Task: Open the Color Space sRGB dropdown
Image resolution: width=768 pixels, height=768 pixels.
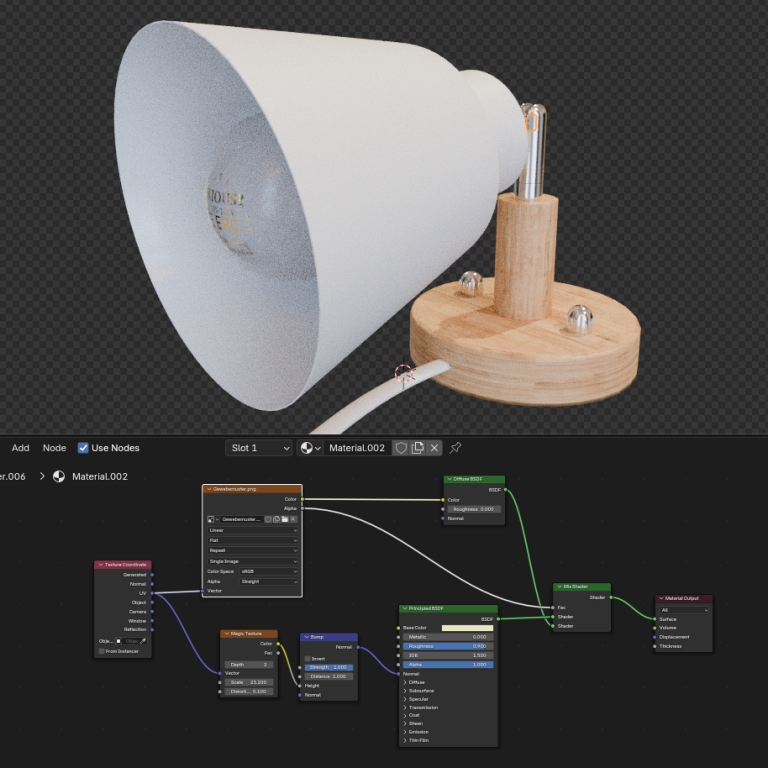Action: 267,571
